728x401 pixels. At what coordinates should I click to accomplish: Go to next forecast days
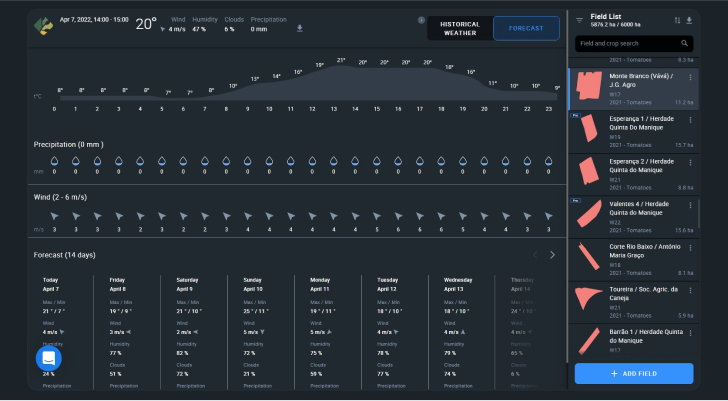552,255
